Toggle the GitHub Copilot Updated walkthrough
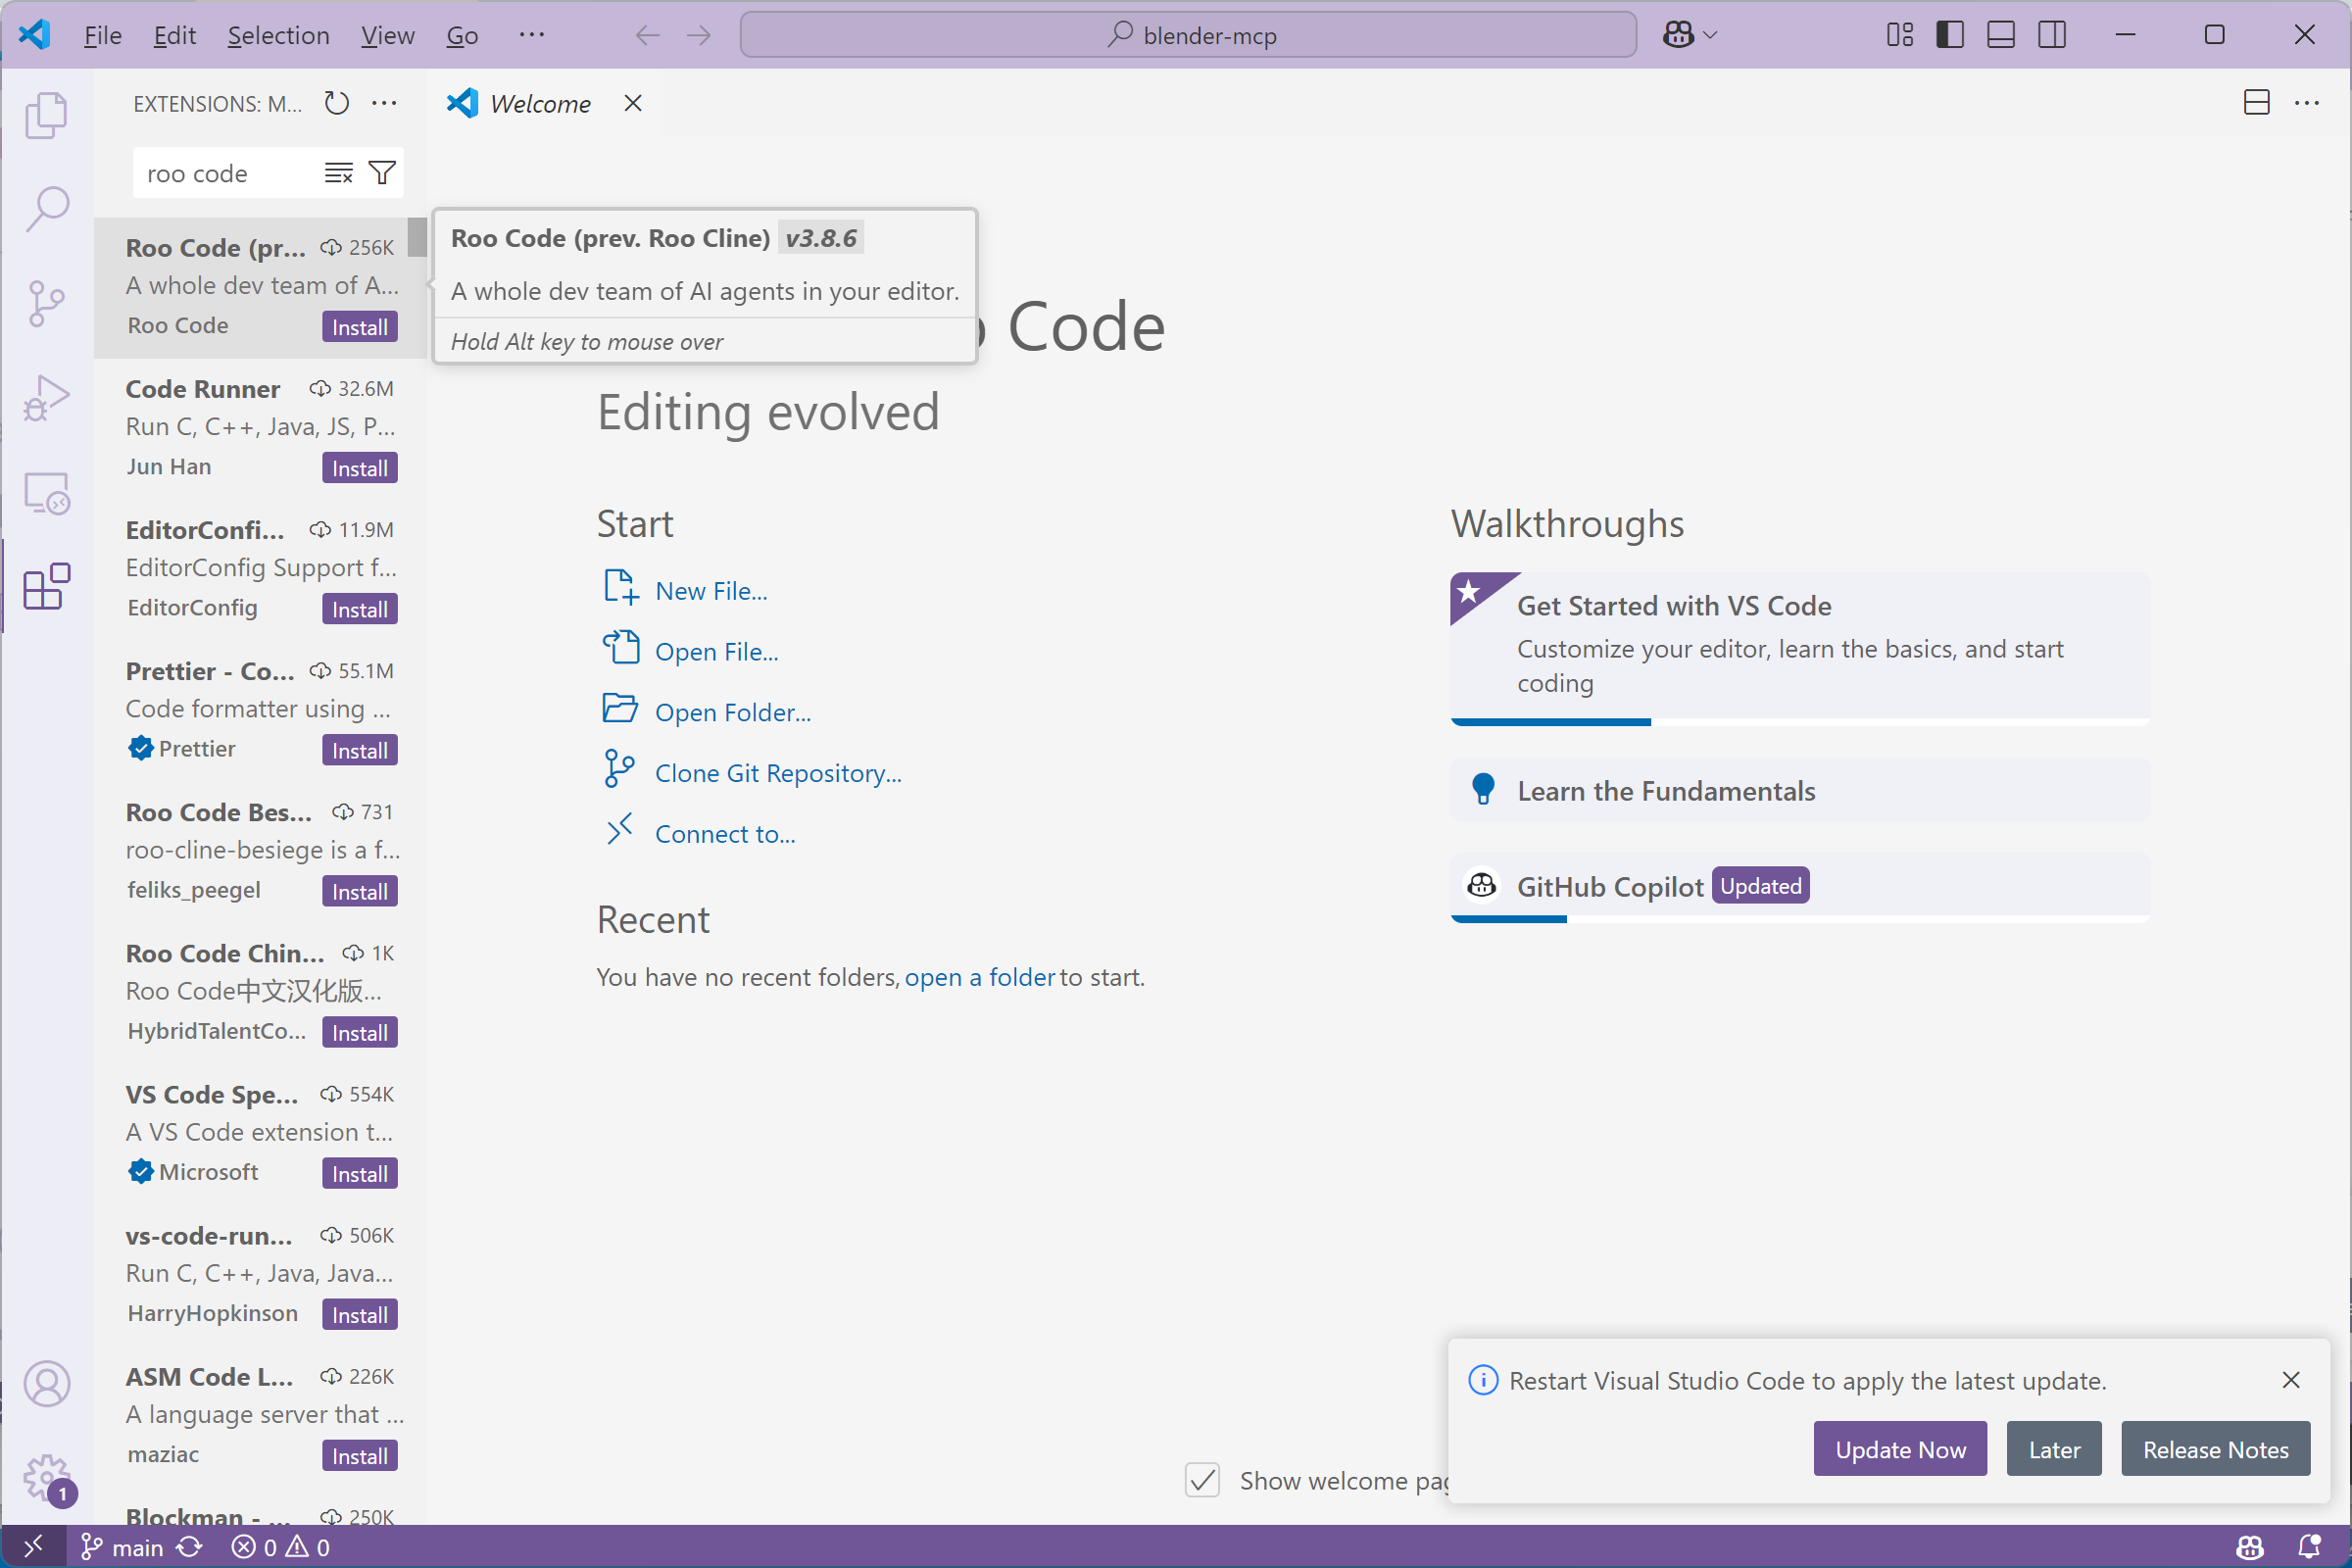2352x1568 pixels. click(1799, 886)
